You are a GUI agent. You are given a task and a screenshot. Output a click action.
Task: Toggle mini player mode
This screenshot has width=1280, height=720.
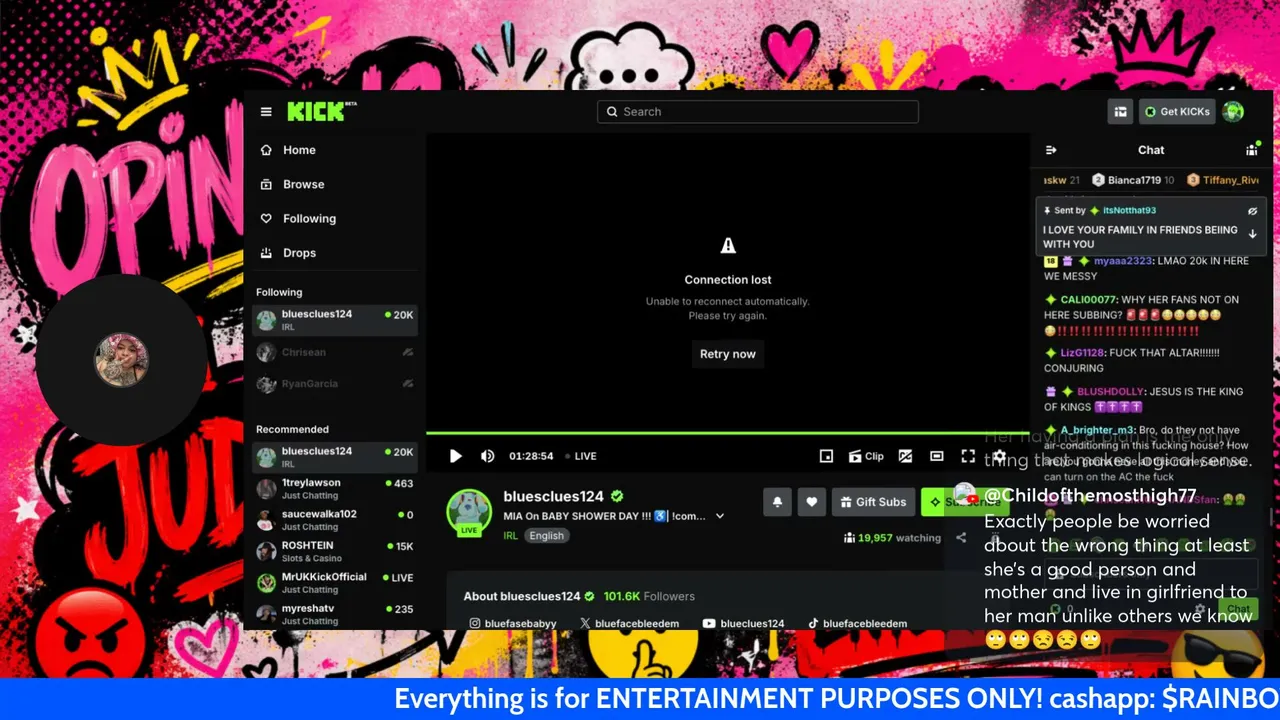(826, 456)
